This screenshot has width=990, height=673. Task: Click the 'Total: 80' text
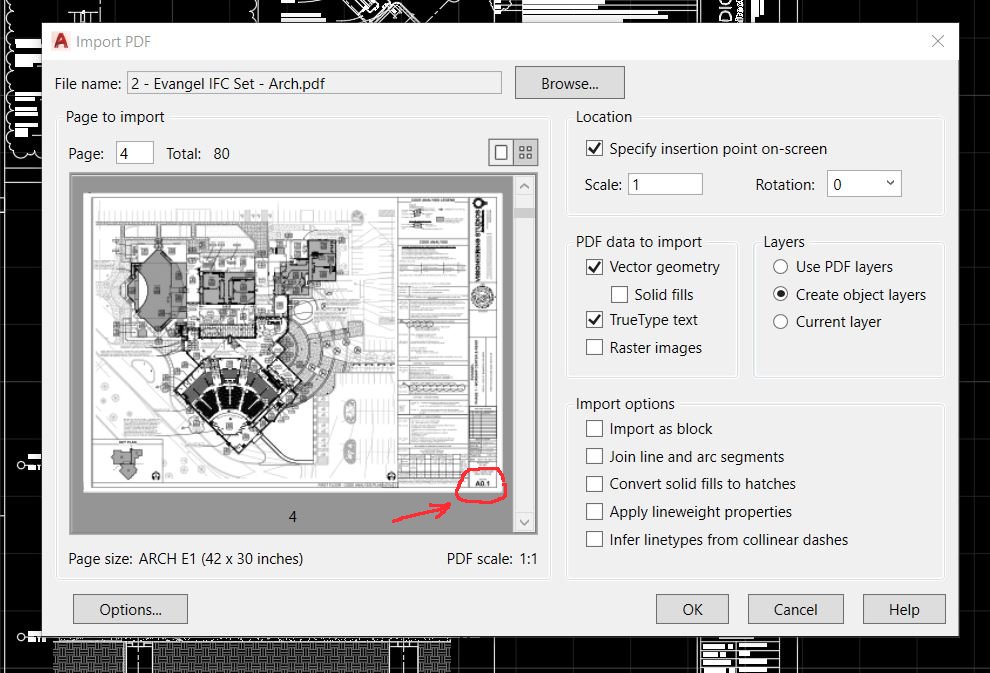click(x=198, y=153)
